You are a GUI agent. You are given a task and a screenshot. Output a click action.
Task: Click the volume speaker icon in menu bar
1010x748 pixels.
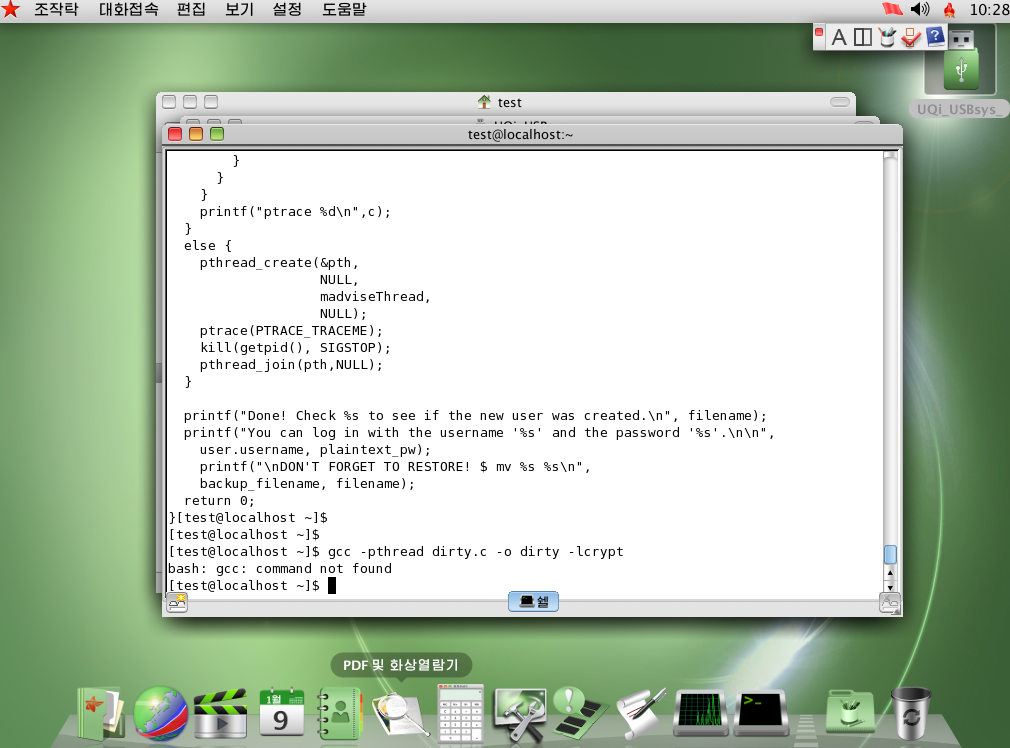pyautogui.click(x=920, y=9)
